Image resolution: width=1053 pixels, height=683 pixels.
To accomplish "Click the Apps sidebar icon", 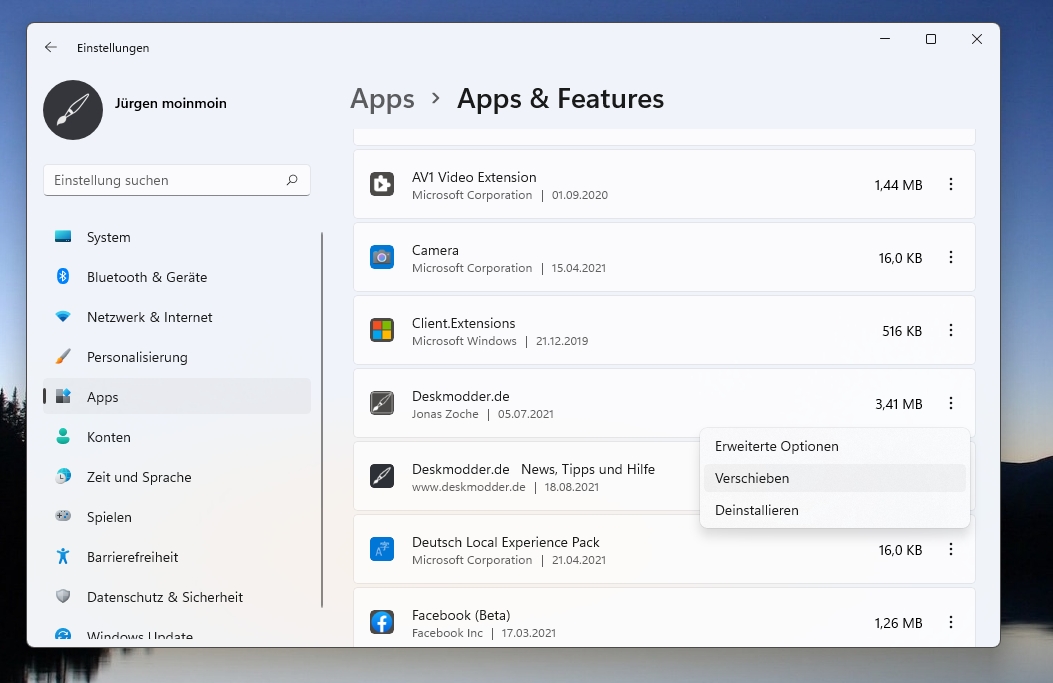I will tap(63, 396).
